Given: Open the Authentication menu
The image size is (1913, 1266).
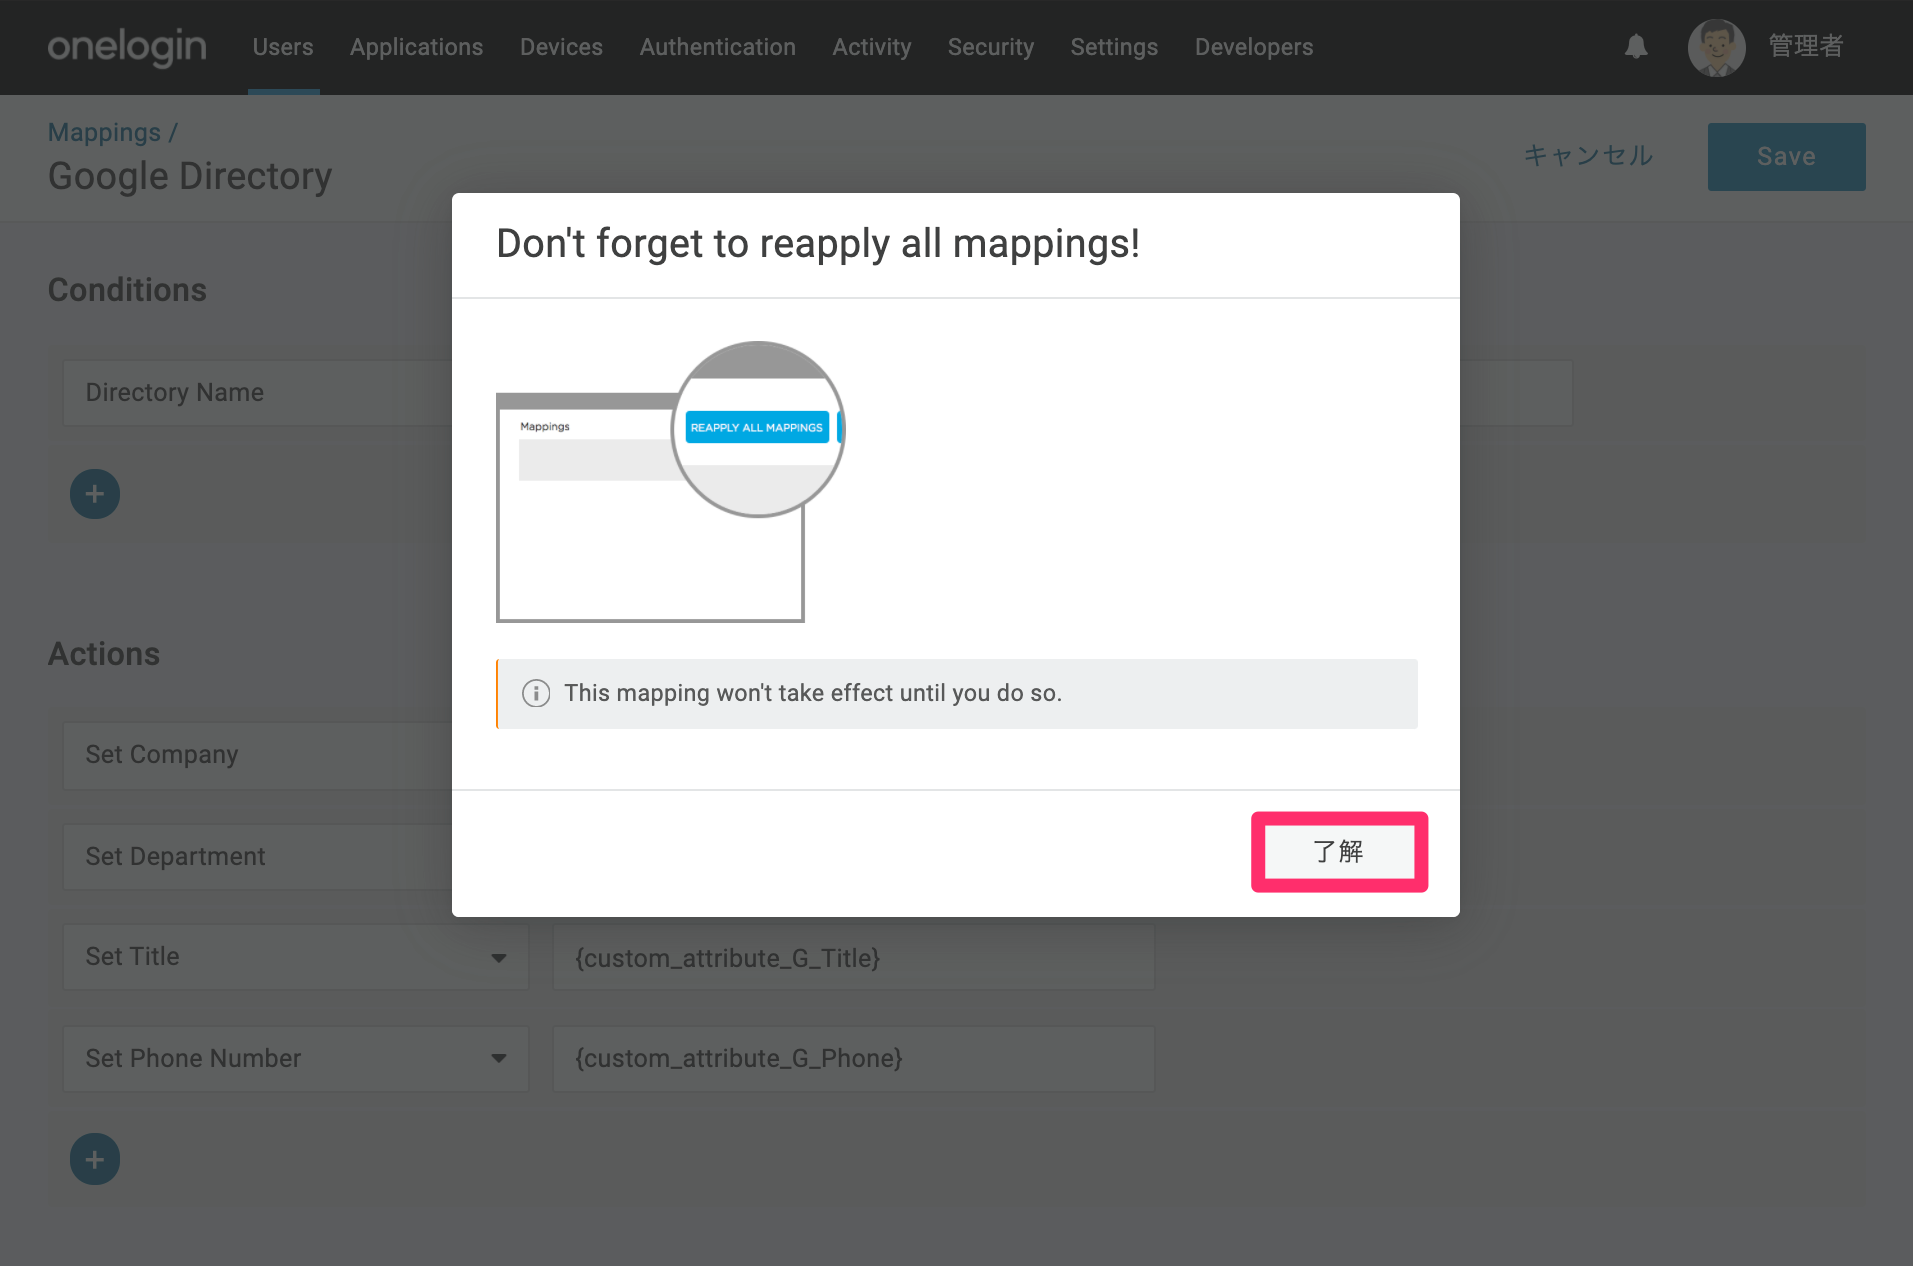Looking at the screenshot, I should click(x=718, y=47).
